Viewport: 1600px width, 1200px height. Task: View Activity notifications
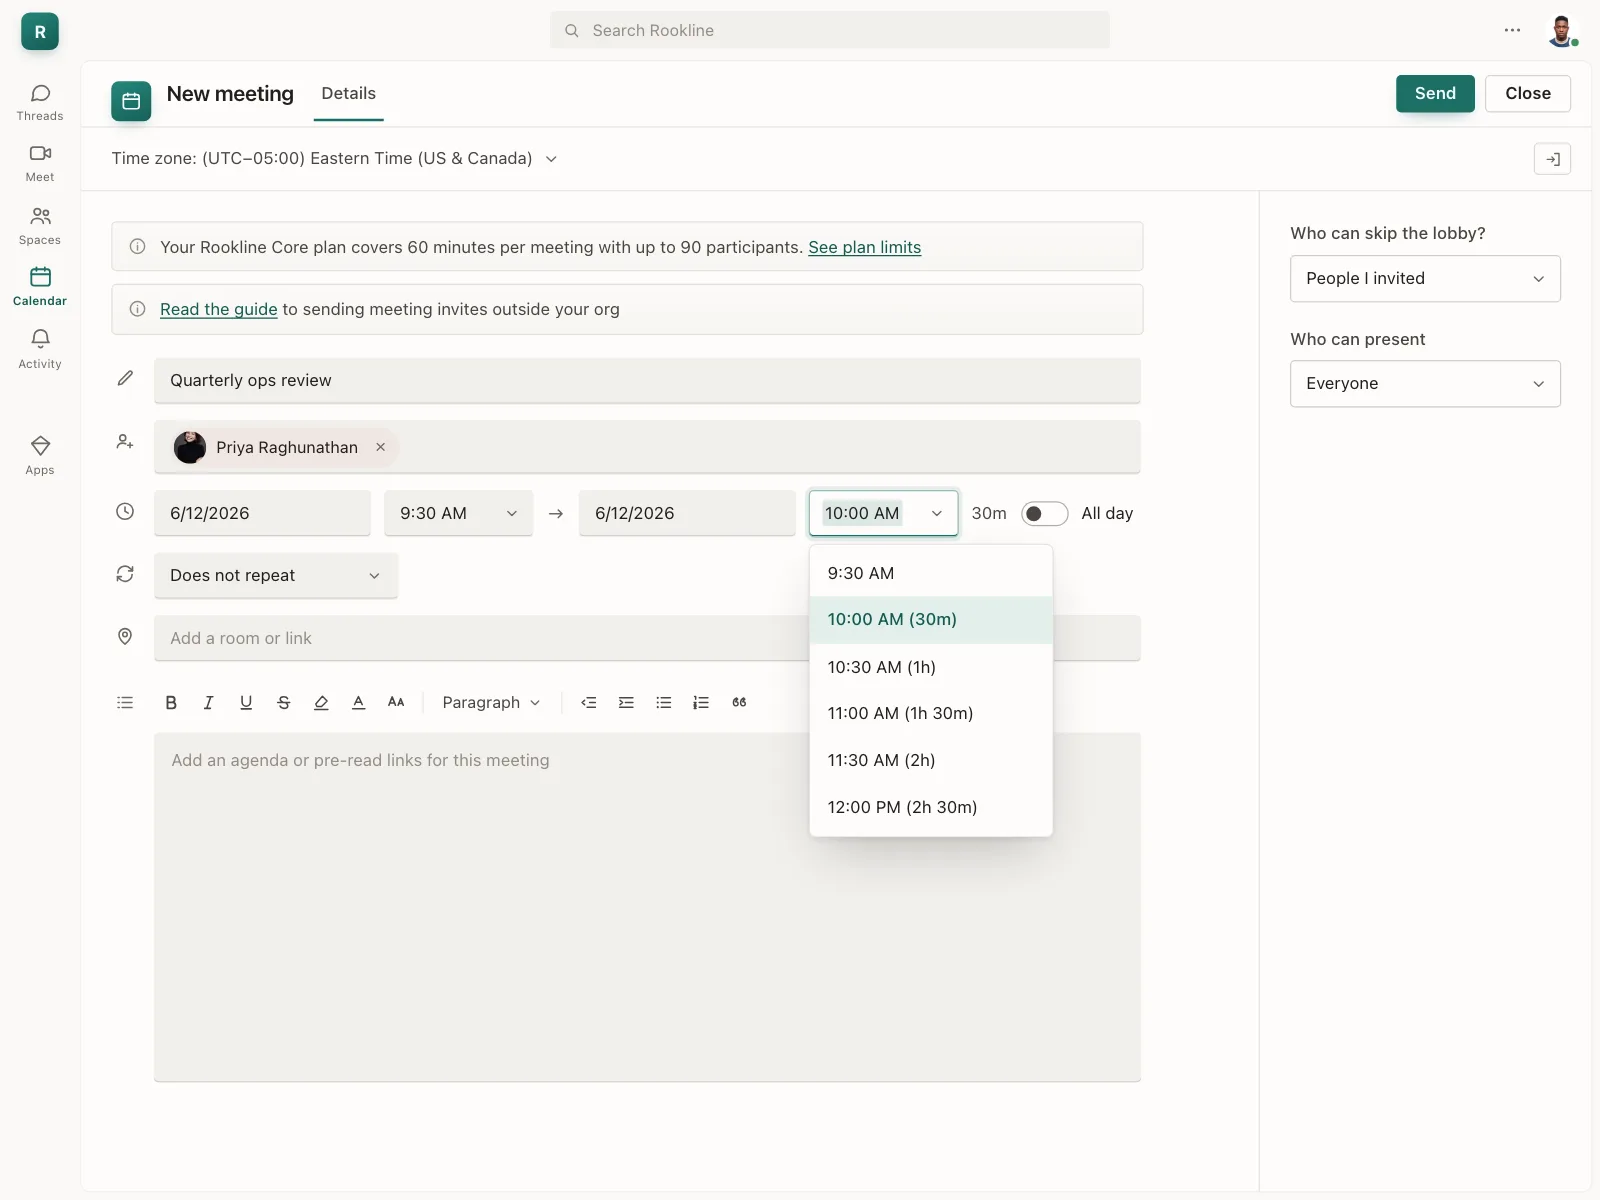[x=40, y=350]
